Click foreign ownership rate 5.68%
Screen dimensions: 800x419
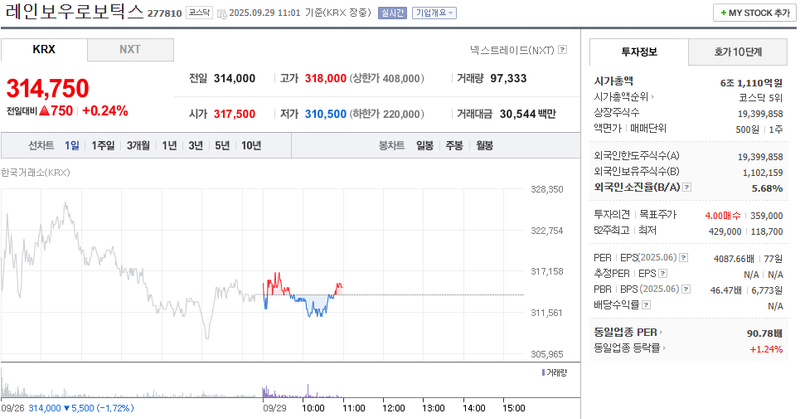tap(767, 188)
